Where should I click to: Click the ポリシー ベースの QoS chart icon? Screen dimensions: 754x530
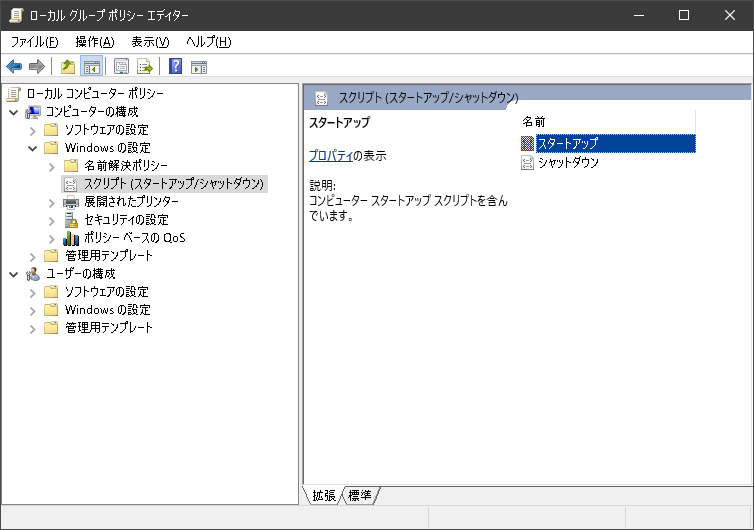pyautogui.click(x=71, y=238)
